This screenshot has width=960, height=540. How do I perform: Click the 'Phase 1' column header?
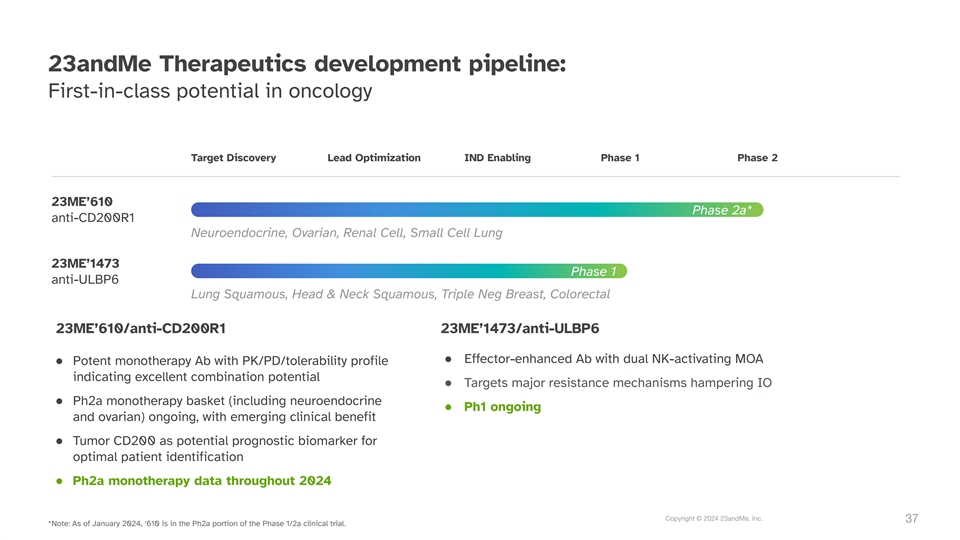coord(620,157)
